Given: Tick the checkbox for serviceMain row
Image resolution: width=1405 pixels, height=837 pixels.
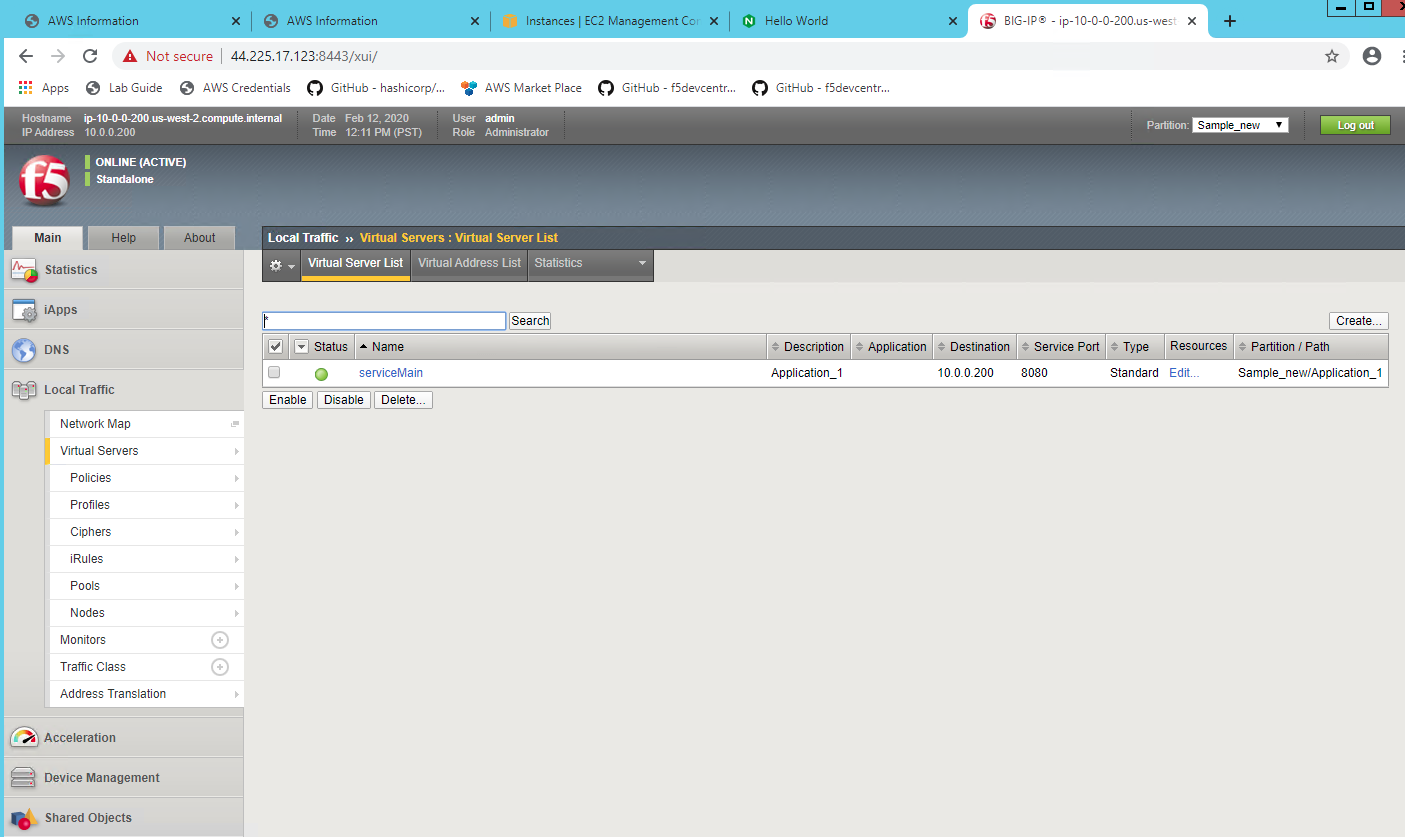Looking at the screenshot, I should [274, 372].
